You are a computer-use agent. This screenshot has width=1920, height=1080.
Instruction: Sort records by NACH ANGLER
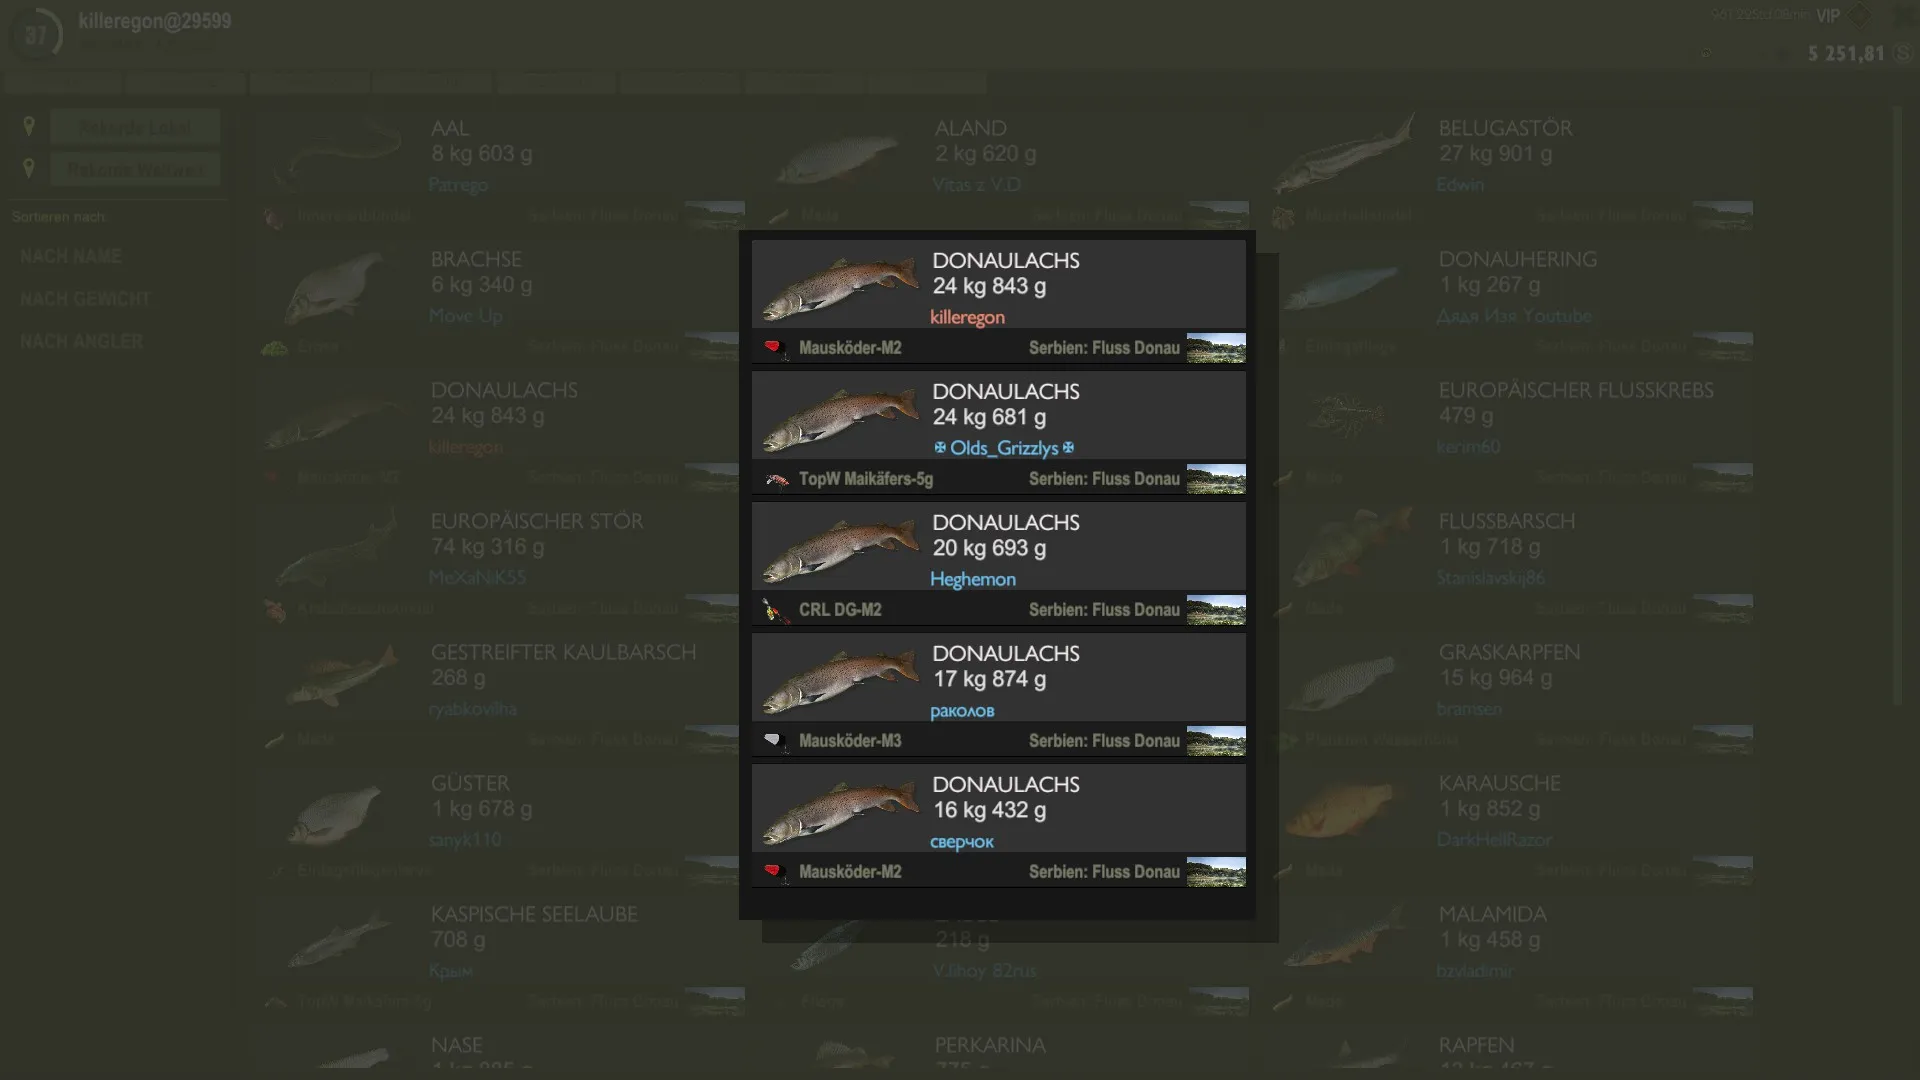coord(82,341)
